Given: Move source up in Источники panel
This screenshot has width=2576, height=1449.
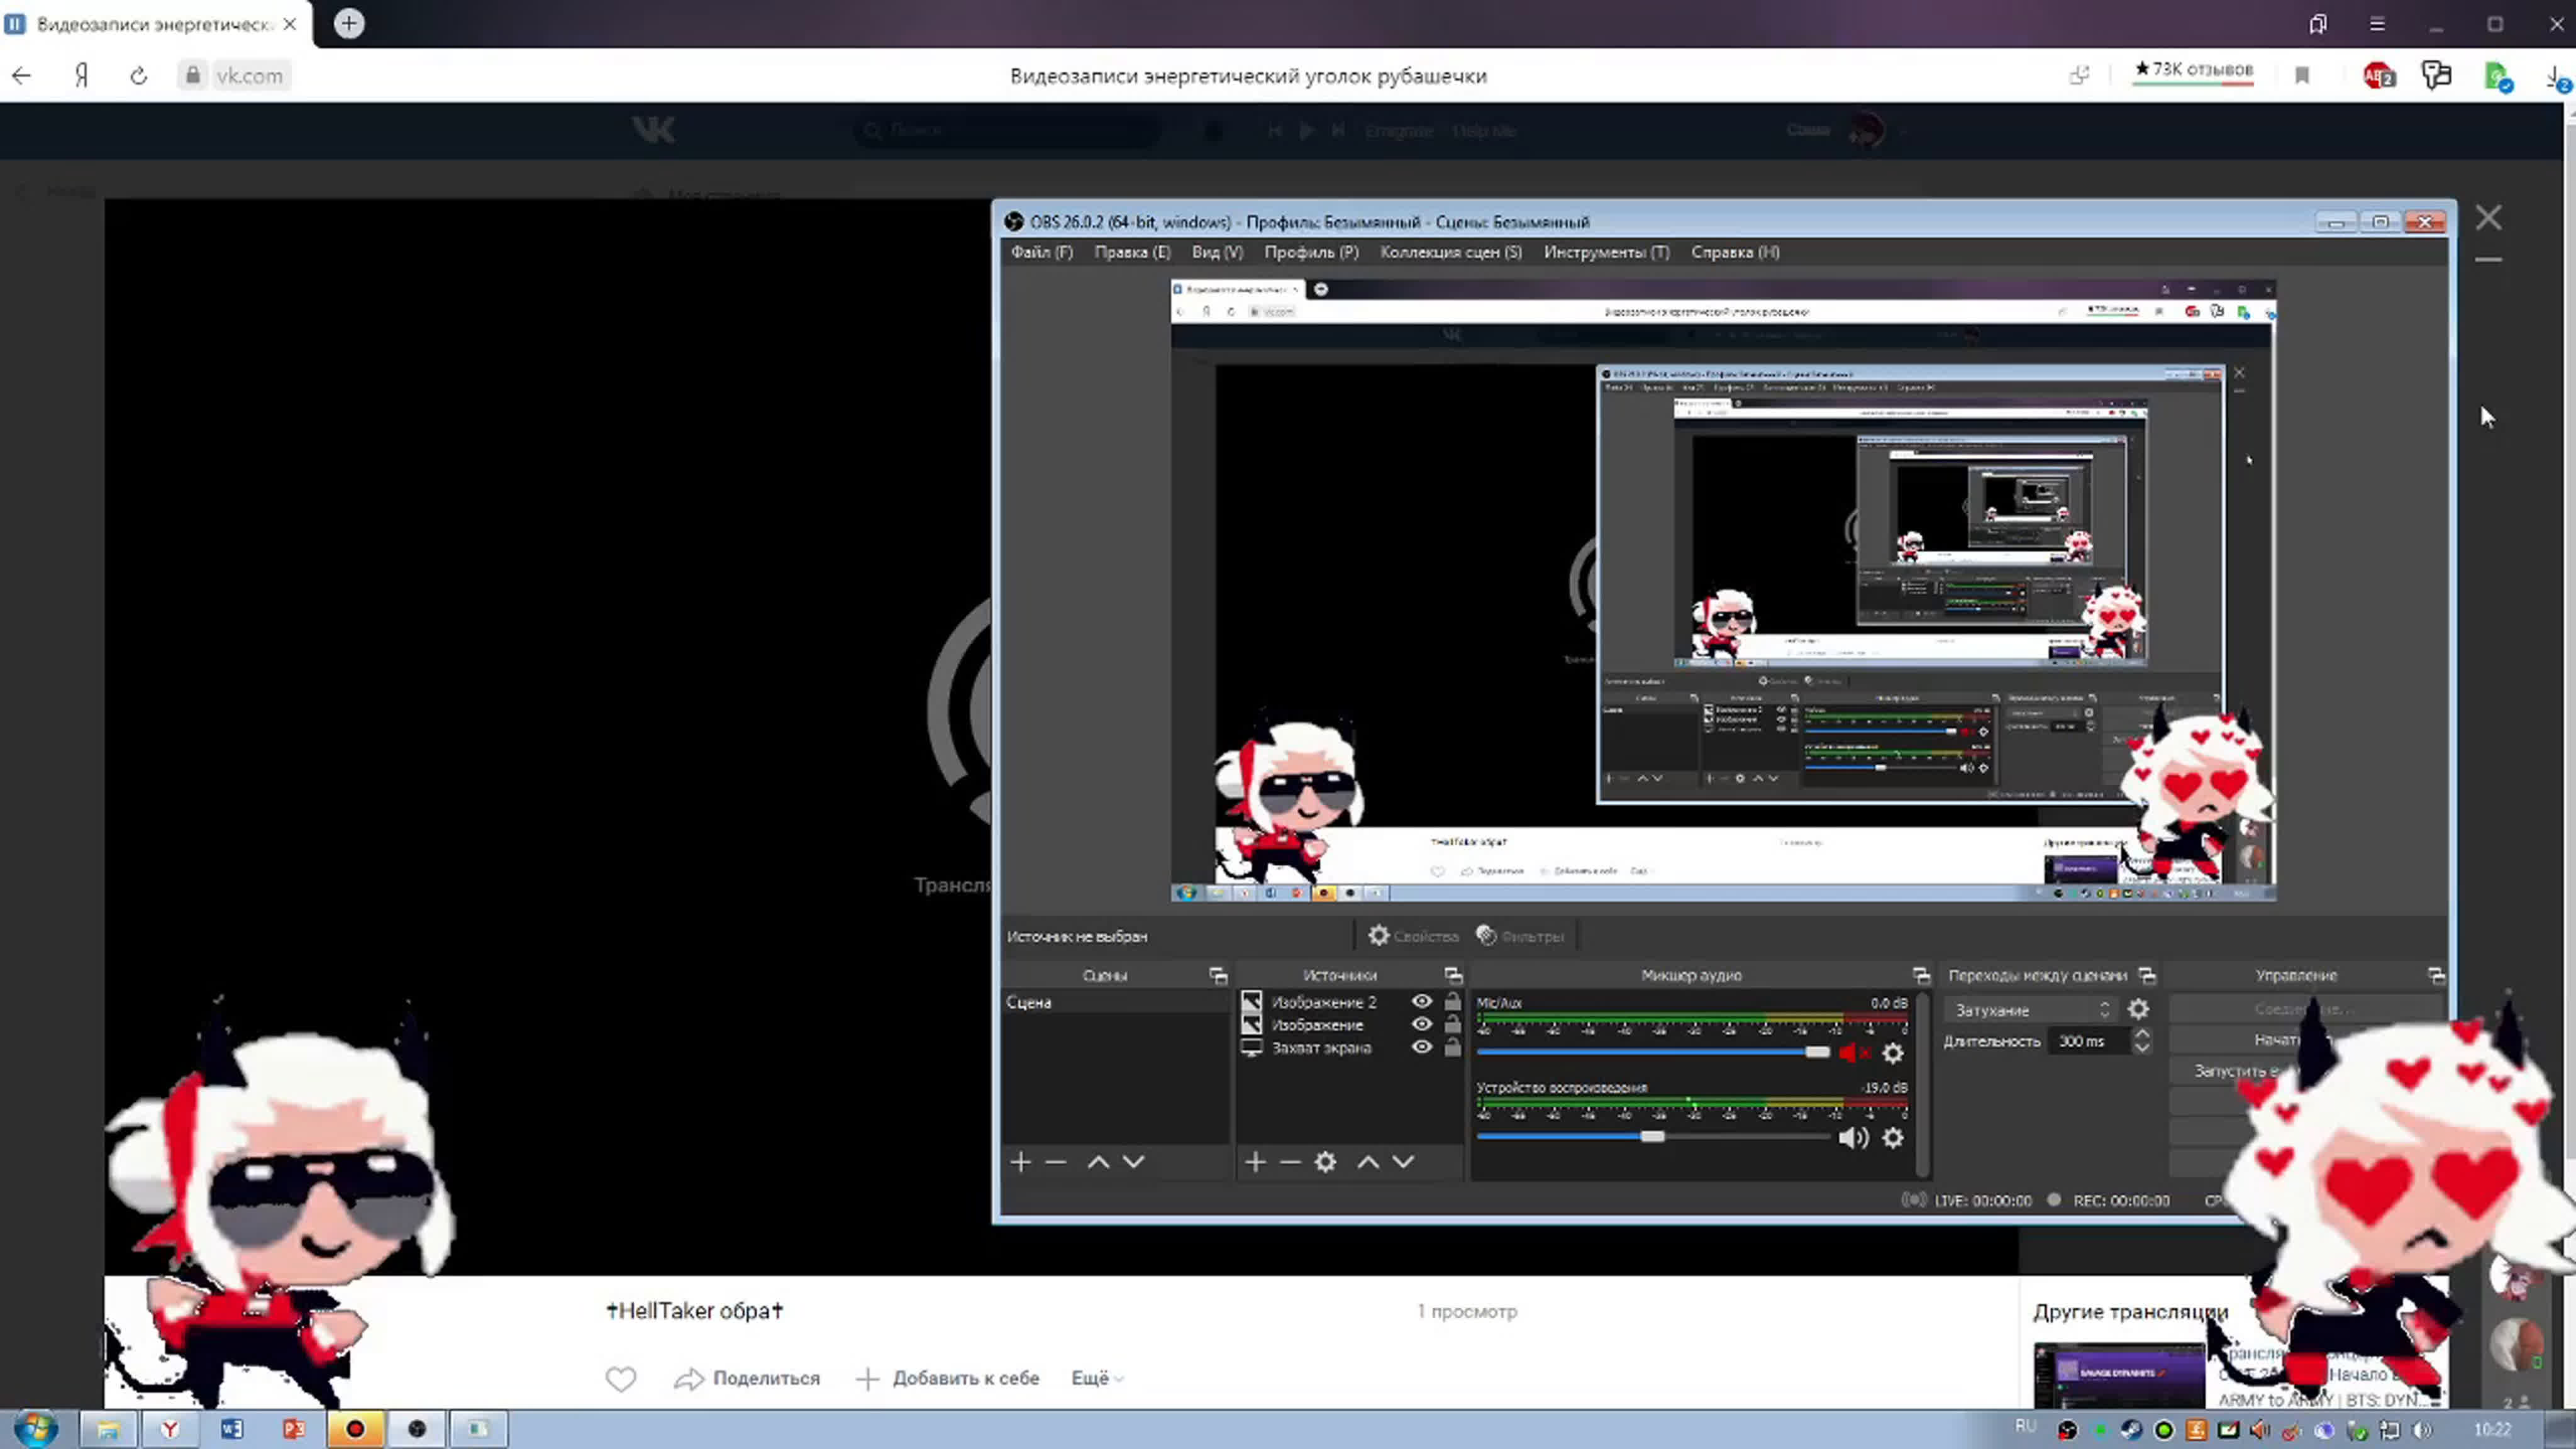Looking at the screenshot, I should pos(1368,1162).
